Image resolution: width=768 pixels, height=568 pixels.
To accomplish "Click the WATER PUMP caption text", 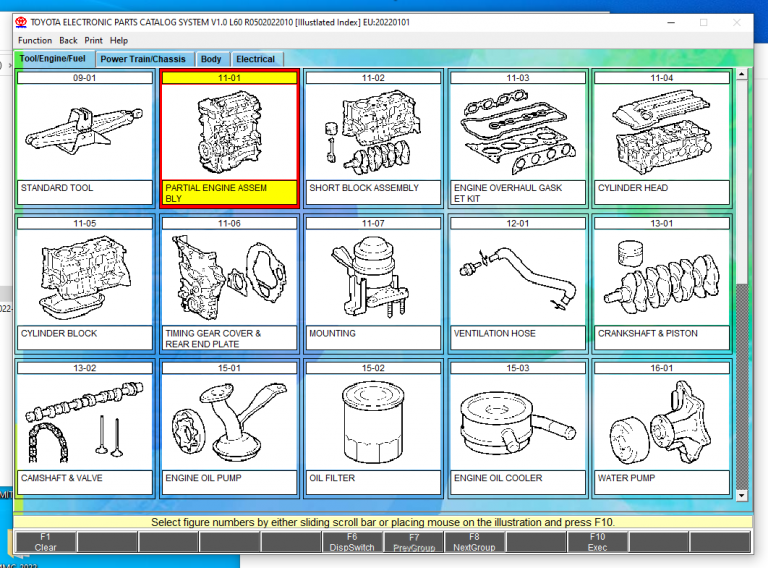I will click(x=626, y=478).
